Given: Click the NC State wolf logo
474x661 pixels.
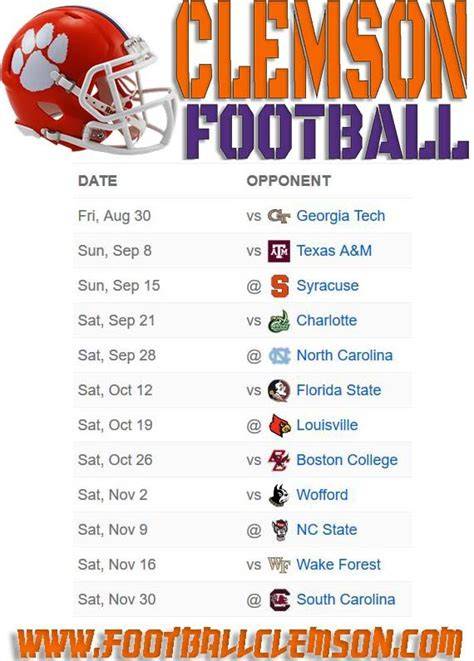Looking at the screenshot, I should click(x=279, y=530).
